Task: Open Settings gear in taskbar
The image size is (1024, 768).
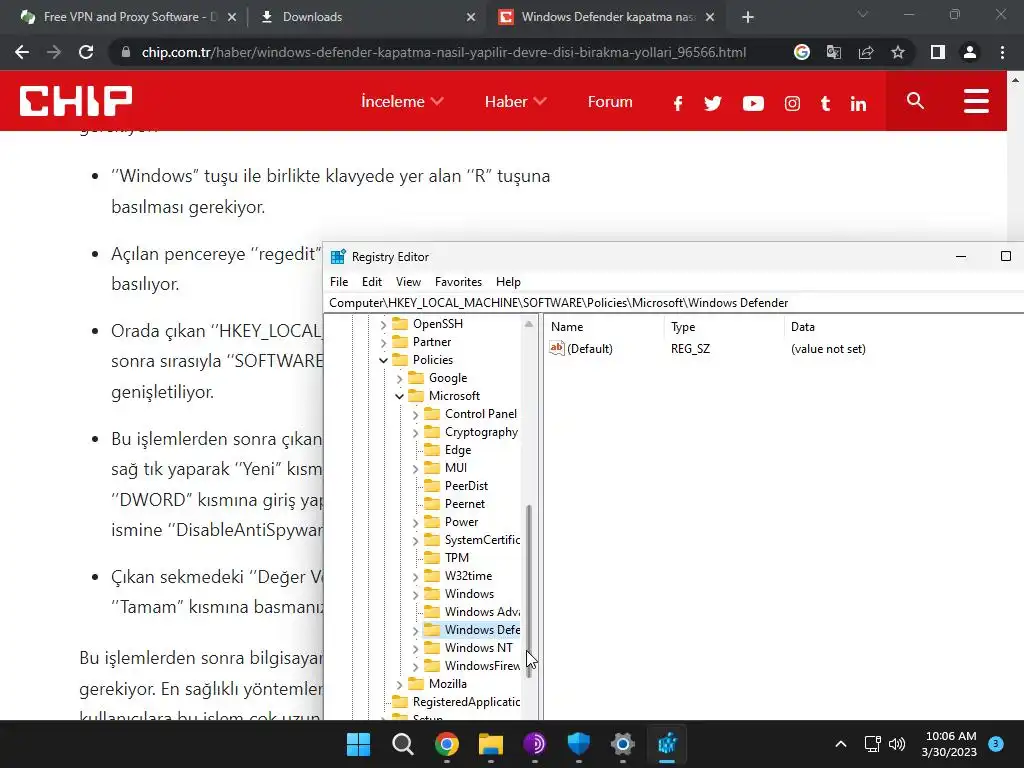Action: click(622, 744)
